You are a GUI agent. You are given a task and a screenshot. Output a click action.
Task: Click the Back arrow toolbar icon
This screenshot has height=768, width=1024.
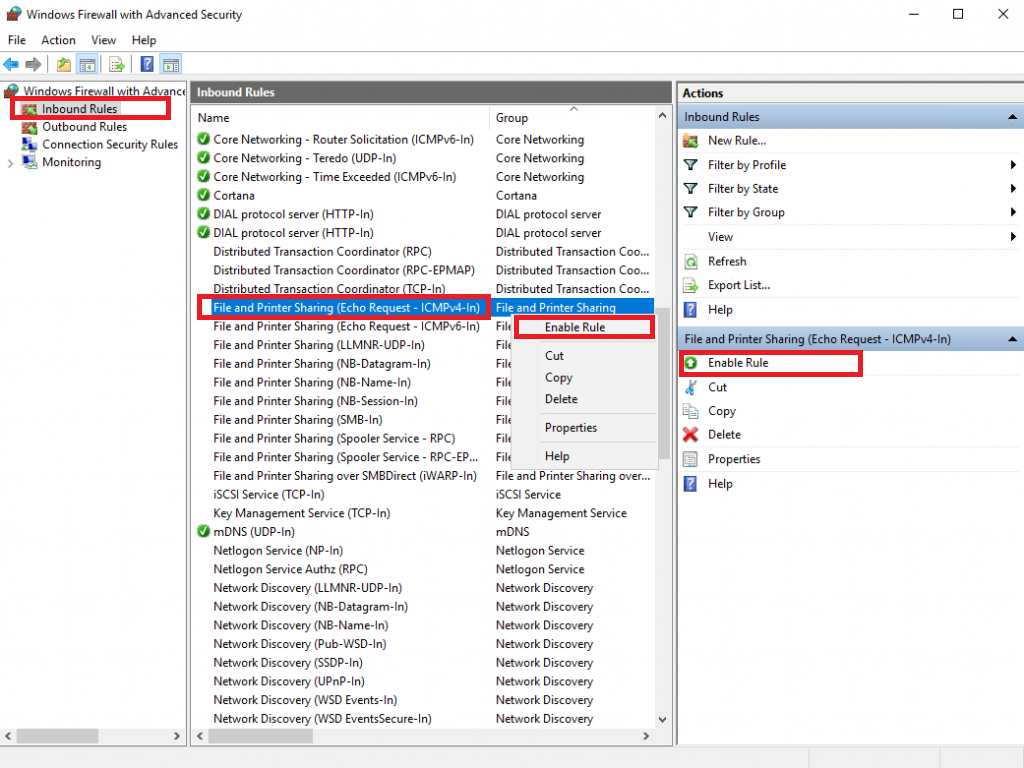click(11, 64)
